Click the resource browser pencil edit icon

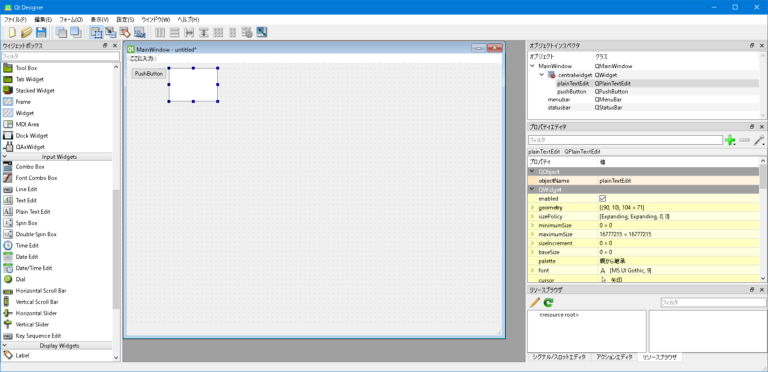pyautogui.click(x=535, y=302)
